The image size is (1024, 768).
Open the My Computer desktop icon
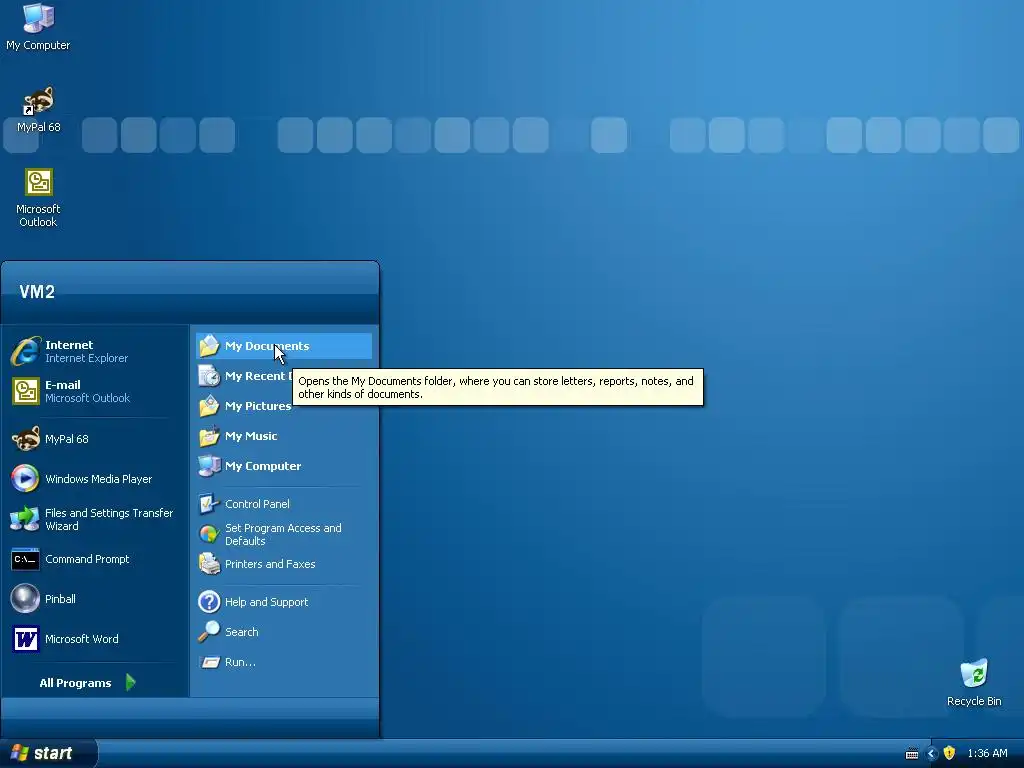tap(38, 27)
